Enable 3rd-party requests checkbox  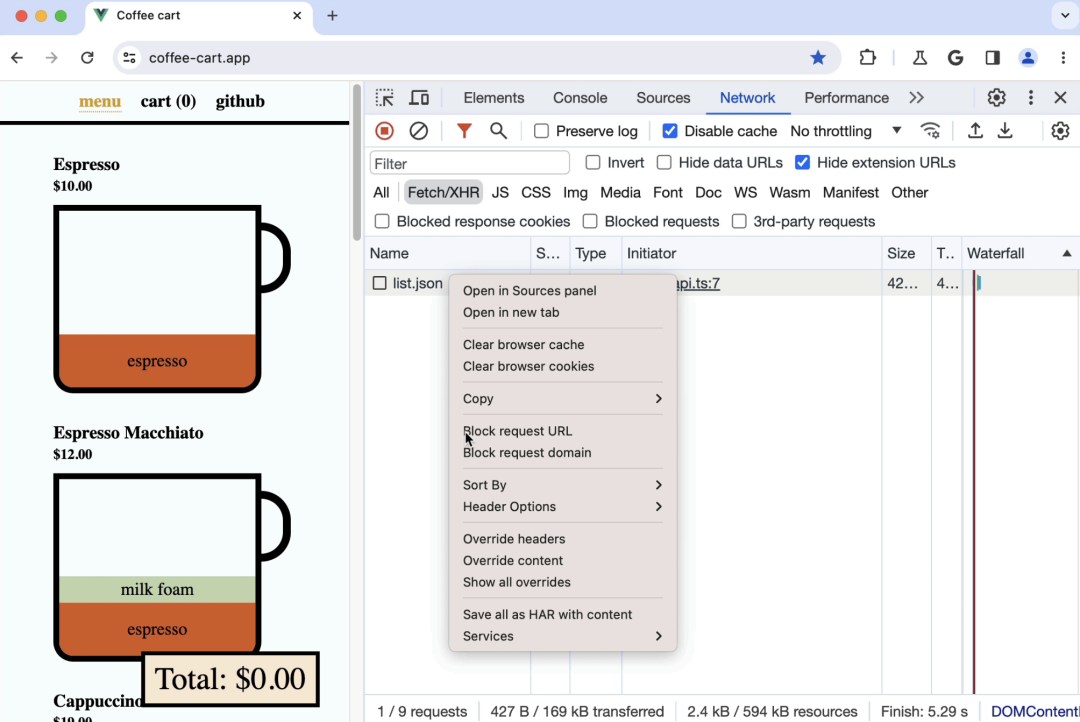[739, 221]
